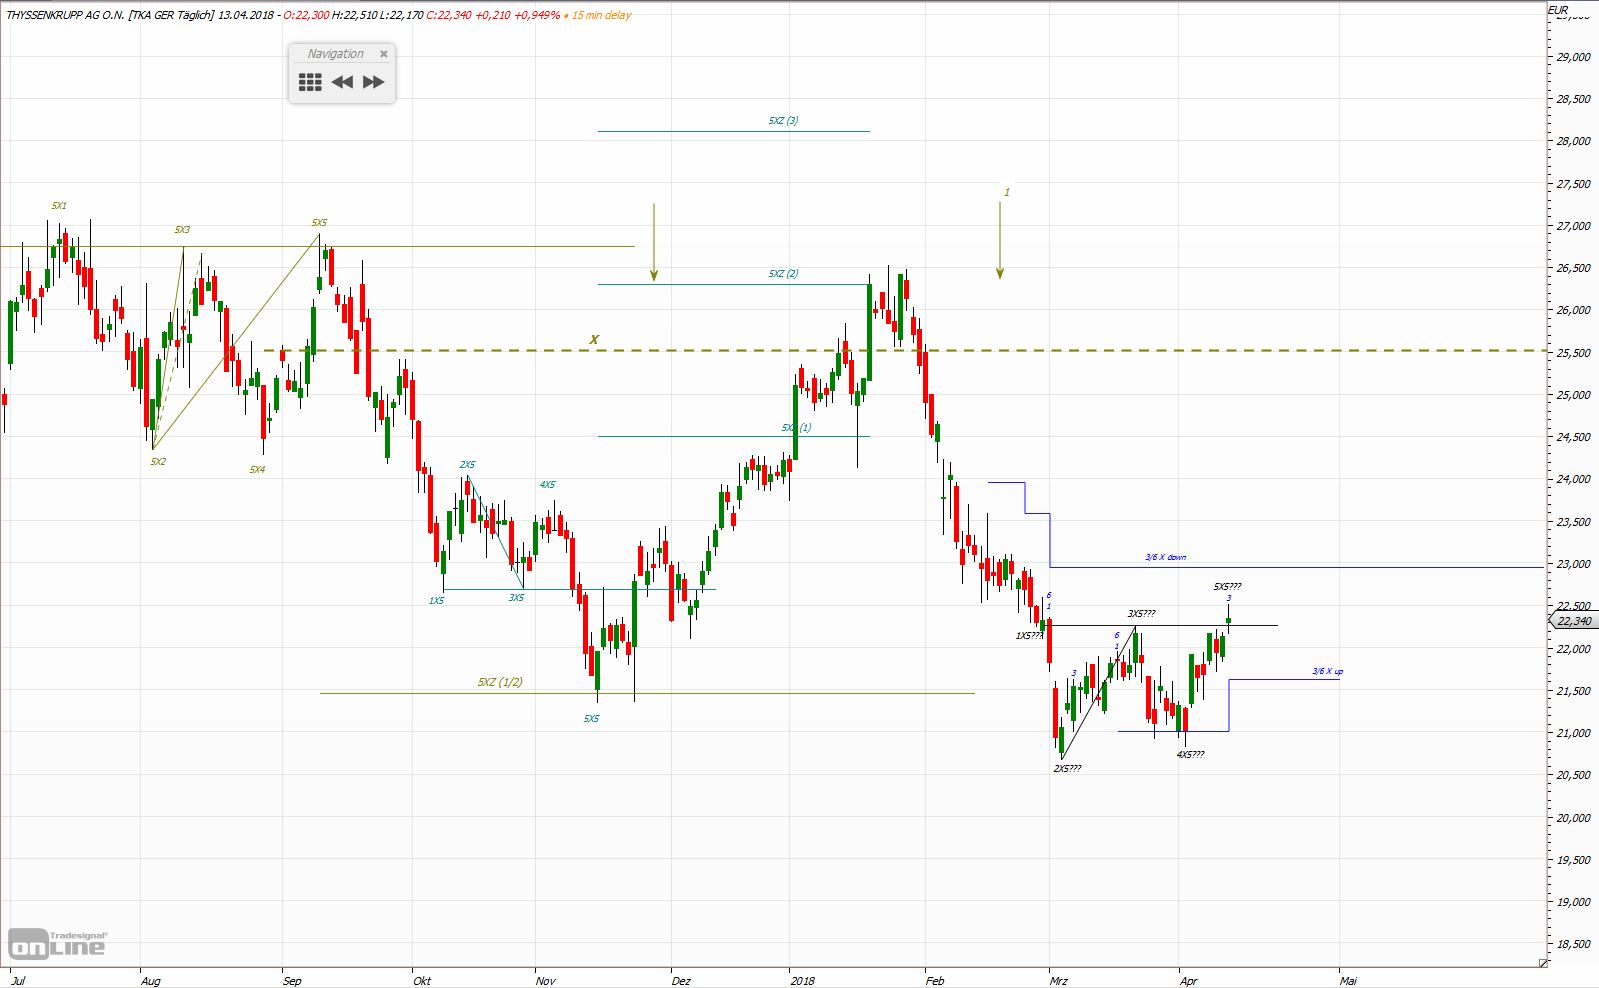Click the 23,000 price axis label
The height and width of the screenshot is (988, 1599).
click(1574, 564)
